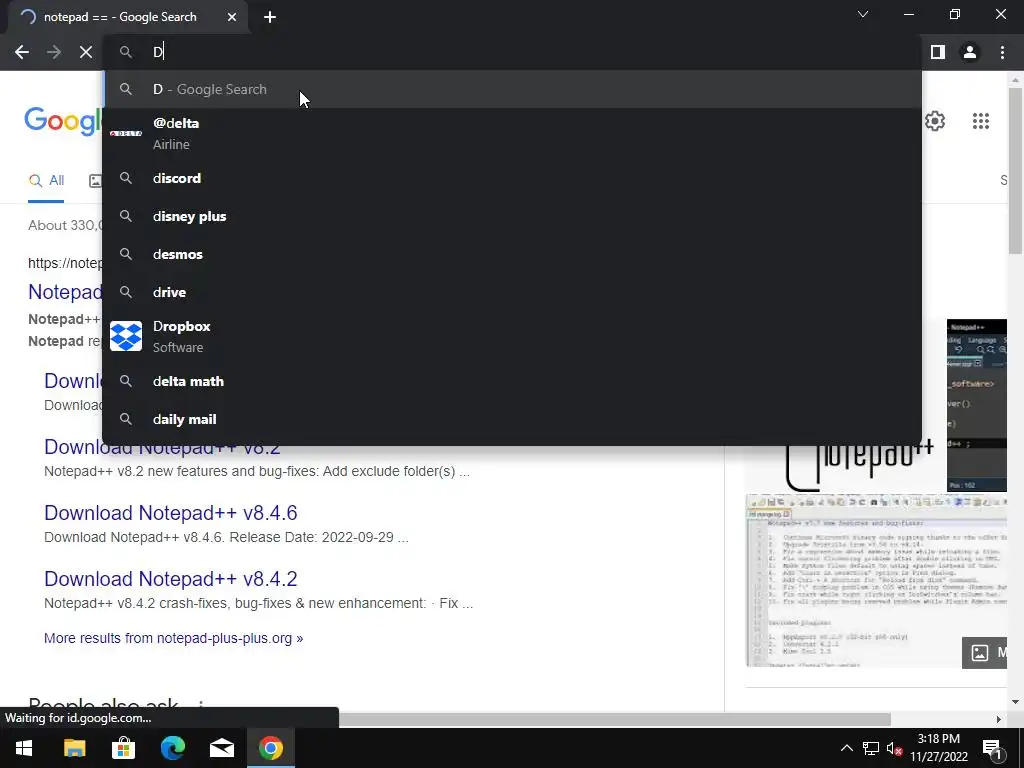Image resolution: width=1024 pixels, height=768 pixels.
Task: Toggle the browser side panel
Action: tap(938, 52)
